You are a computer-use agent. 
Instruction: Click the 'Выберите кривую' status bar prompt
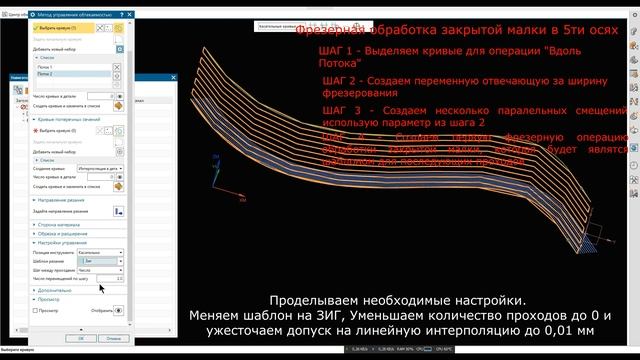[x=17, y=350]
